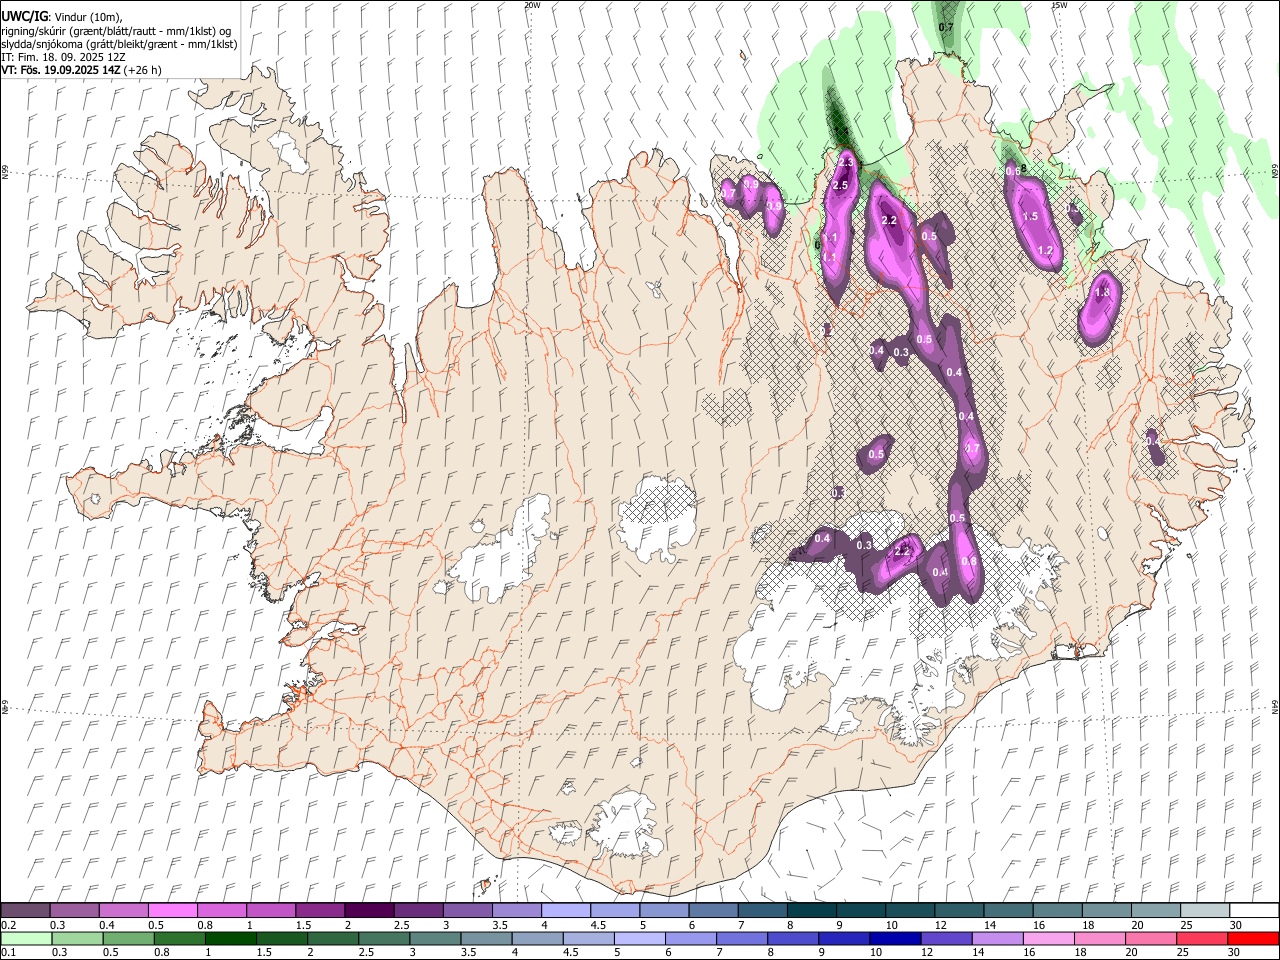
Task: Pick the 3 gray-green swatch in the lower legend row
Action: [435, 938]
